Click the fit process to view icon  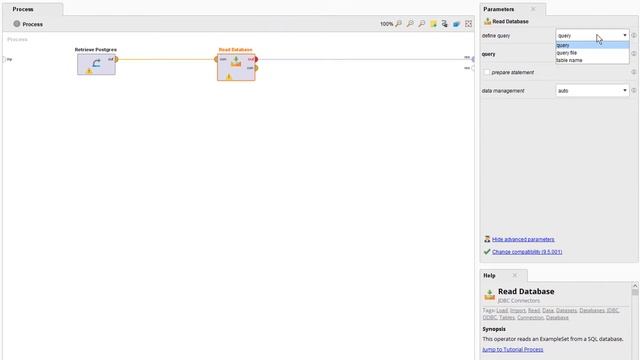468,24
